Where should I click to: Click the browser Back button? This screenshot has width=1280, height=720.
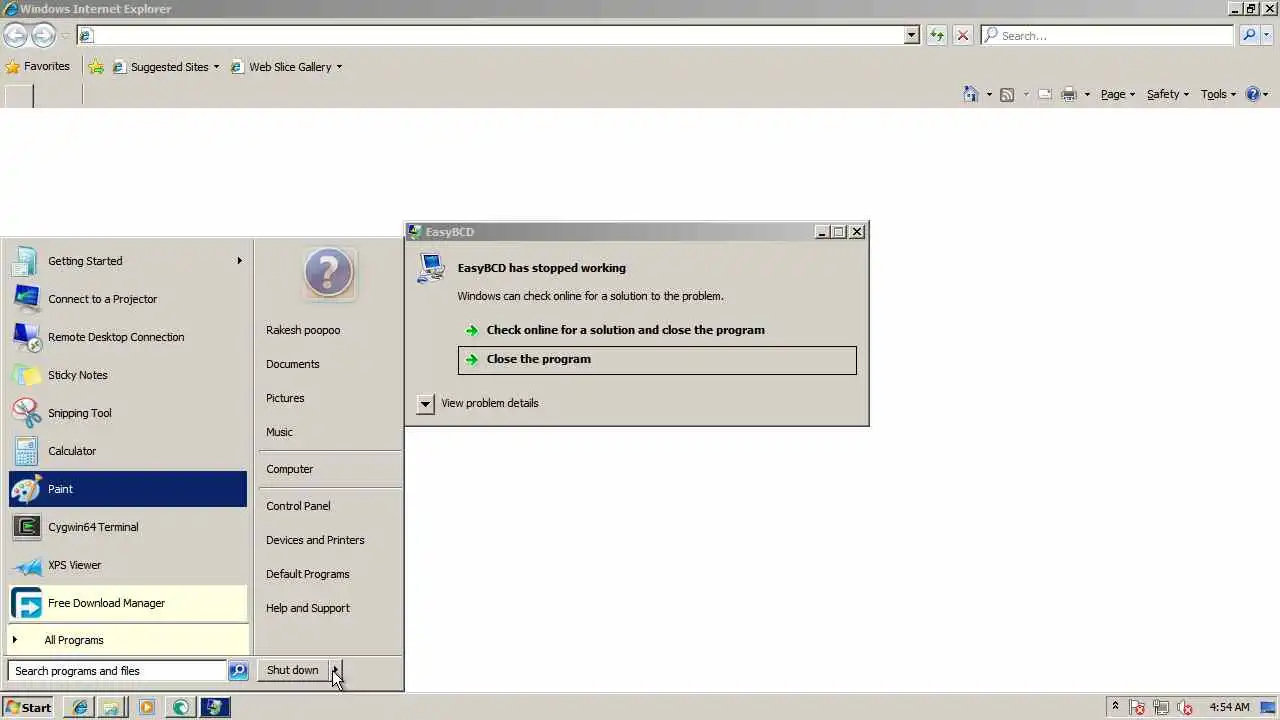[x=15, y=35]
